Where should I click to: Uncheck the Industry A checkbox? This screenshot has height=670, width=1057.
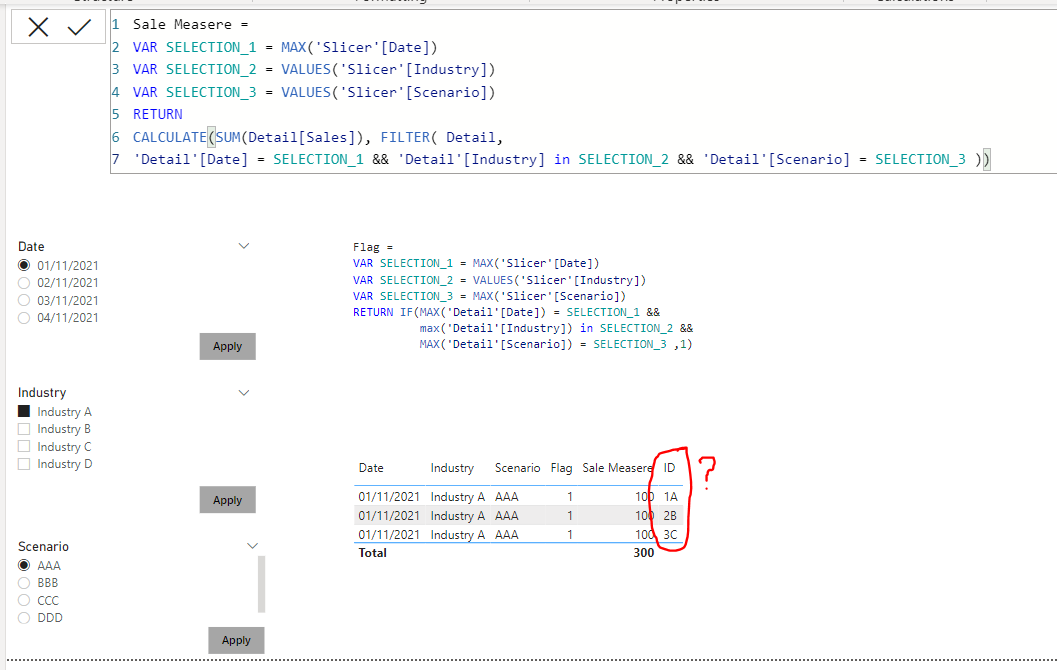tap(24, 411)
